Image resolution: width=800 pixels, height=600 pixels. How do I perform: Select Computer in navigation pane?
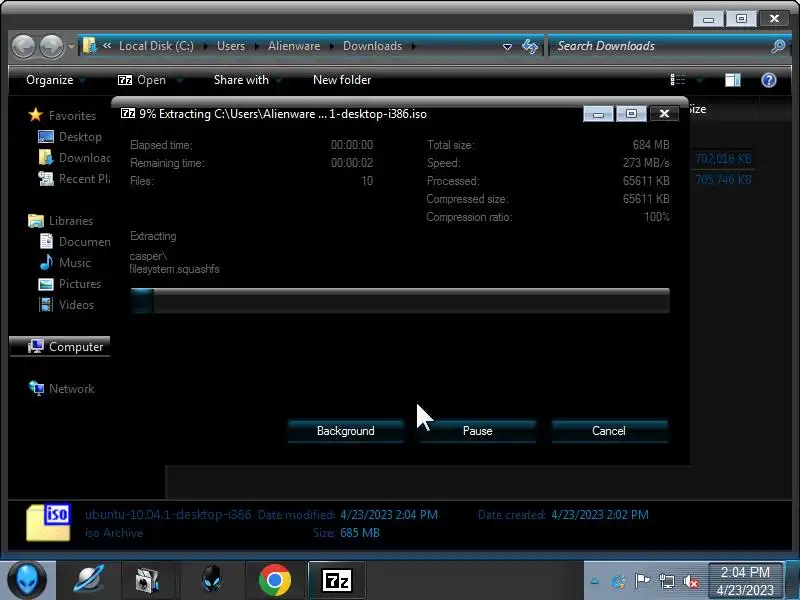click(x=60, y=346)
